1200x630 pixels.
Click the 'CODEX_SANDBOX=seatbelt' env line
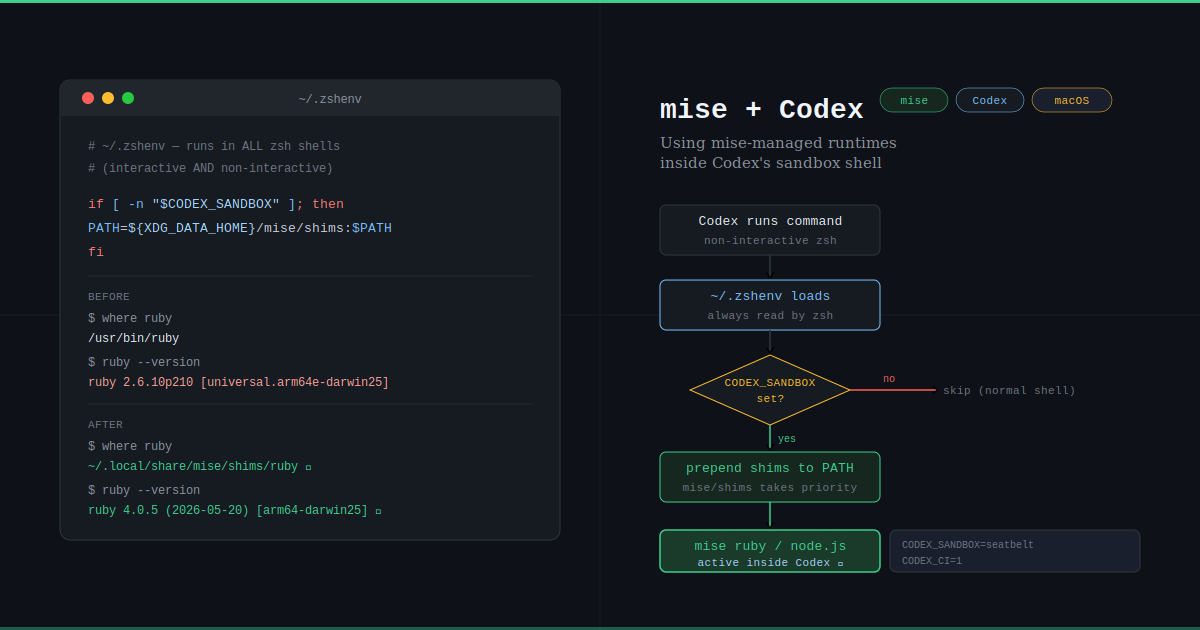(968, 545)
